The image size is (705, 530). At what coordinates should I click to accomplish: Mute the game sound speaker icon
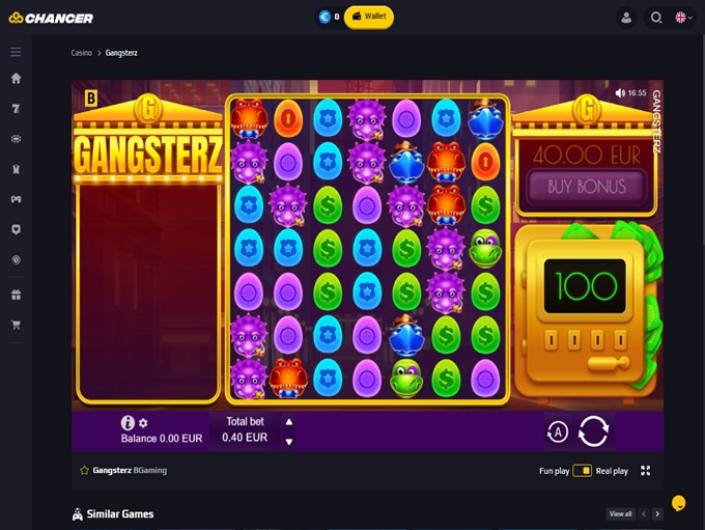620,93
